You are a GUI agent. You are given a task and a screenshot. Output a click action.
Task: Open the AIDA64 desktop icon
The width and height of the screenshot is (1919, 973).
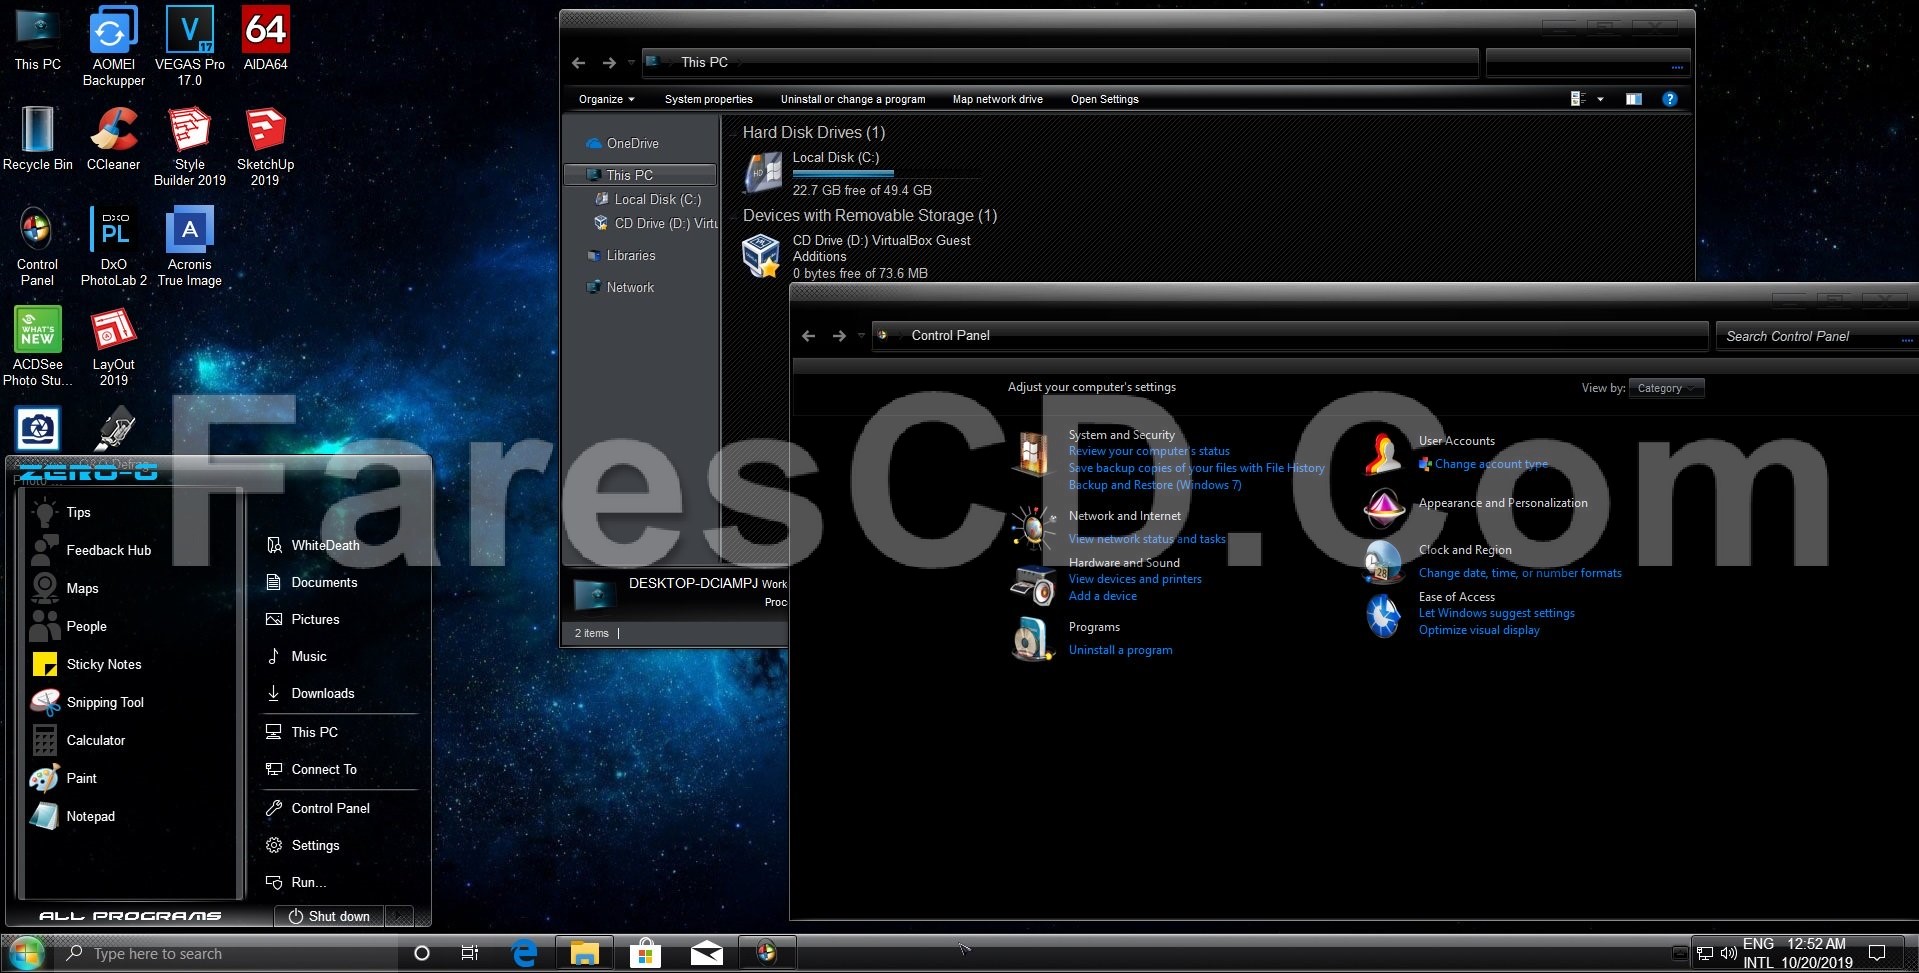coord(265,38)
